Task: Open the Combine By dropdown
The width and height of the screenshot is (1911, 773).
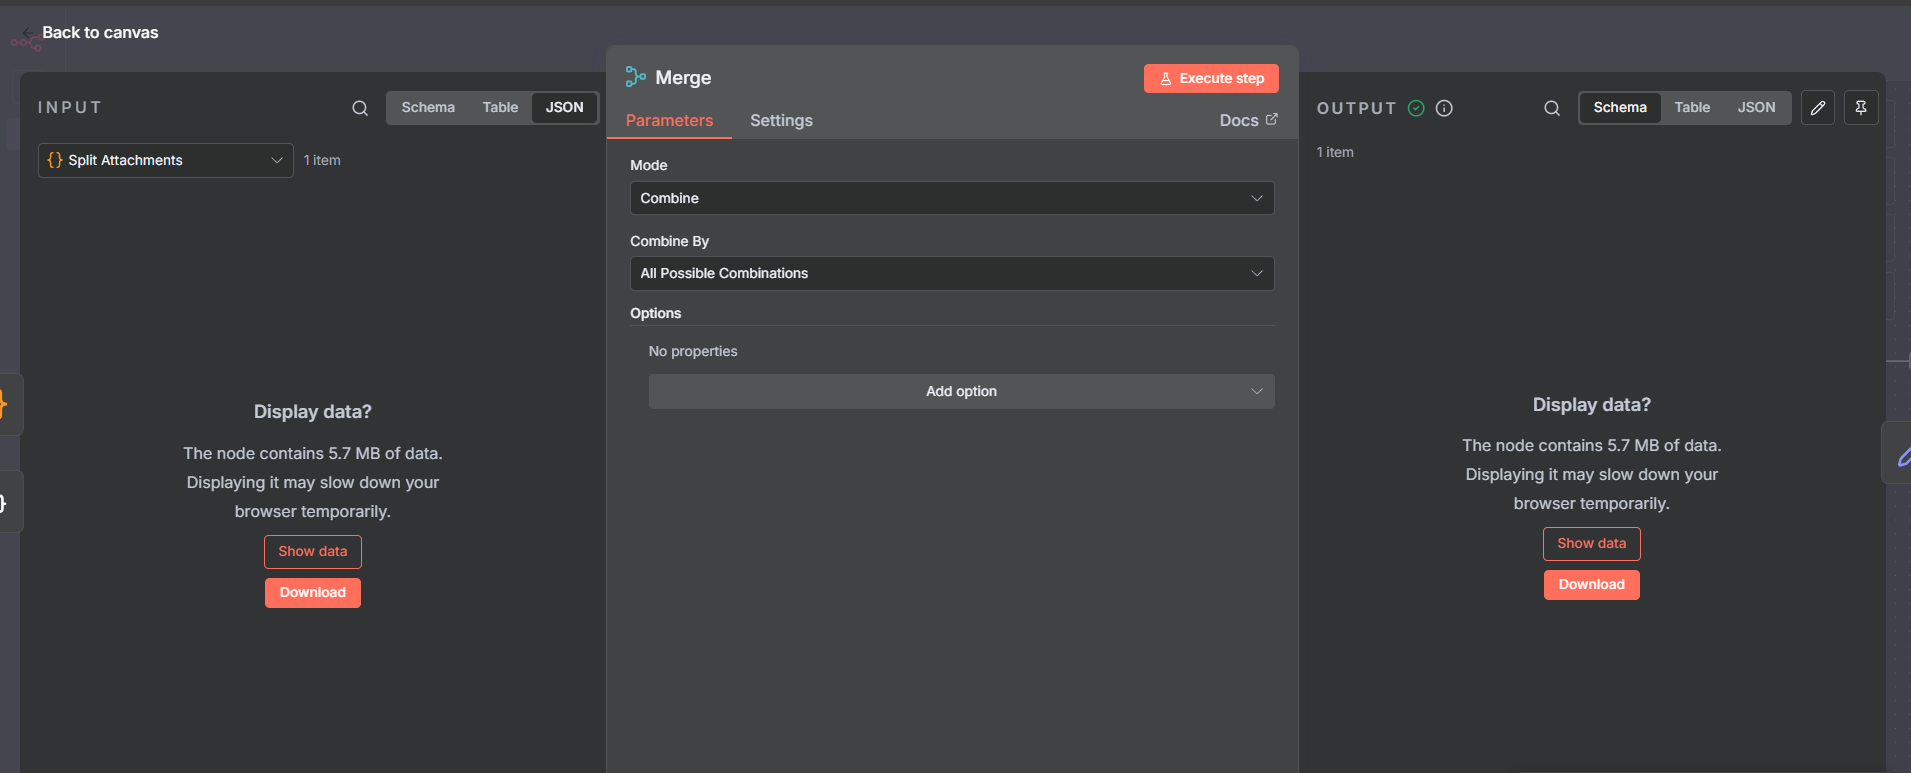Action: (951, 273)
